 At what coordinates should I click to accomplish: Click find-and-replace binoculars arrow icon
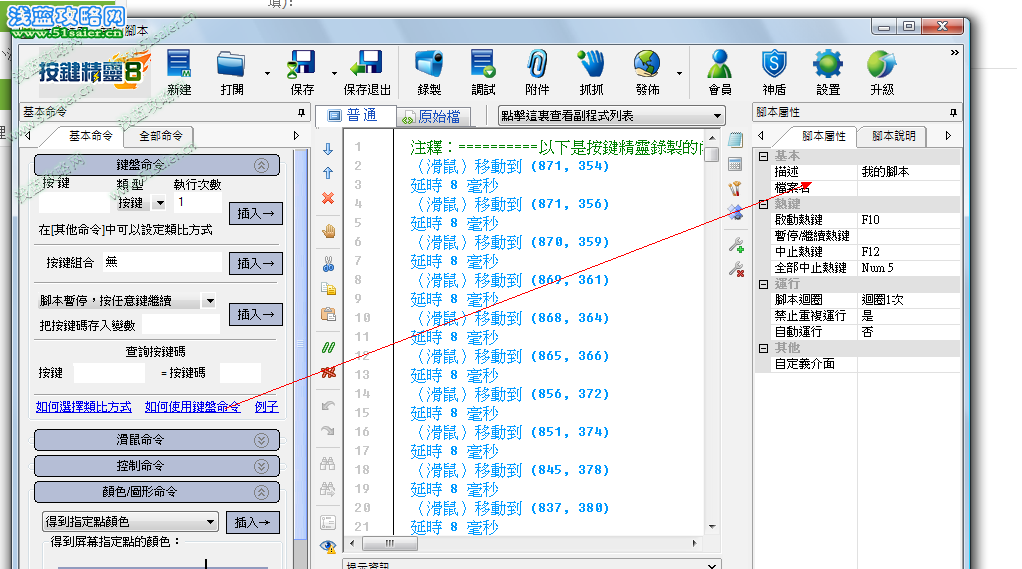(x=328, y=488)
